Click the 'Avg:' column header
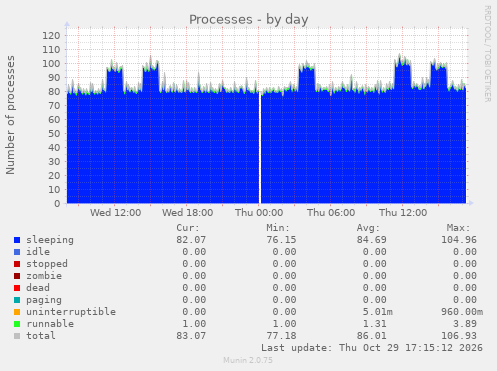Image resolution: width=497 pixels, height=371 pixels. [368, 228]
